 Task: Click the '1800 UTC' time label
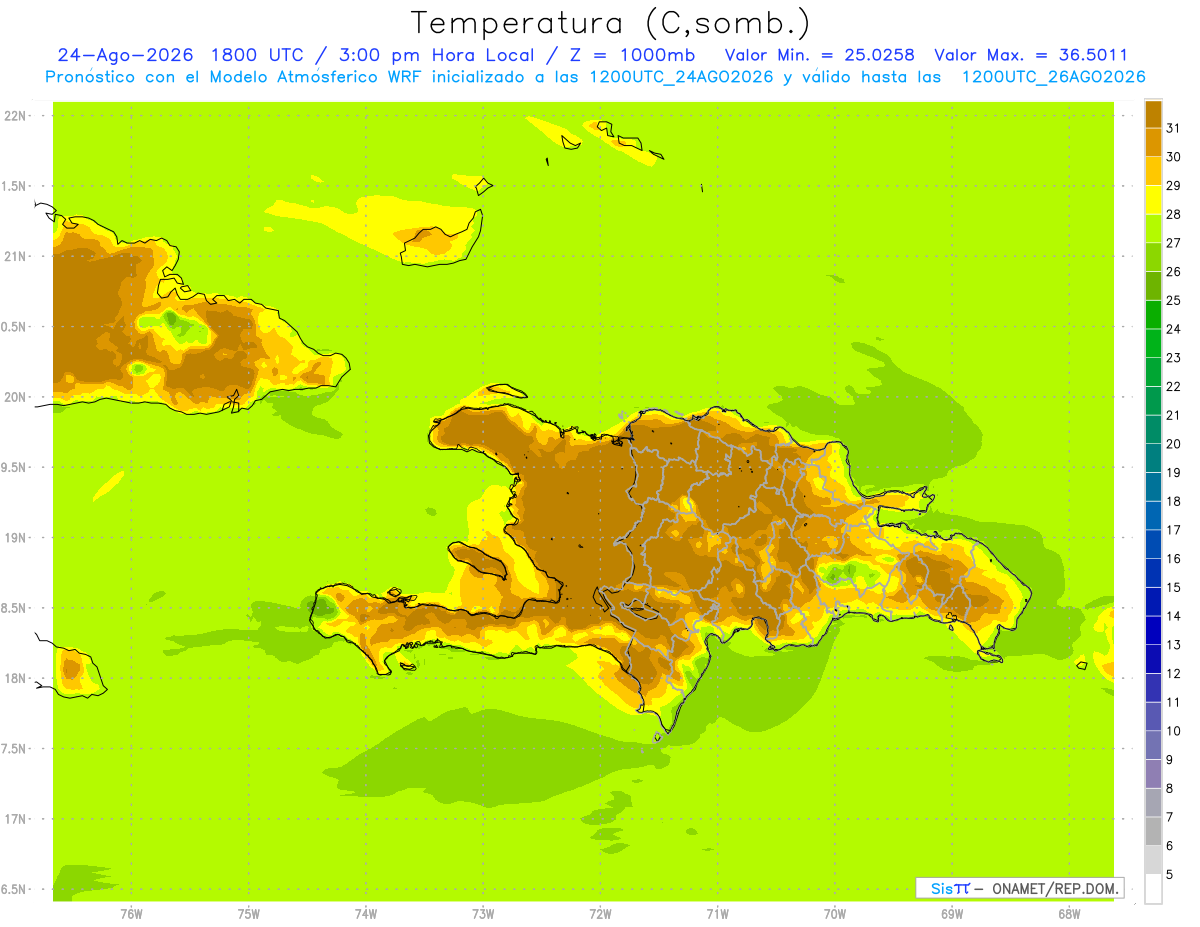point(260,55)
